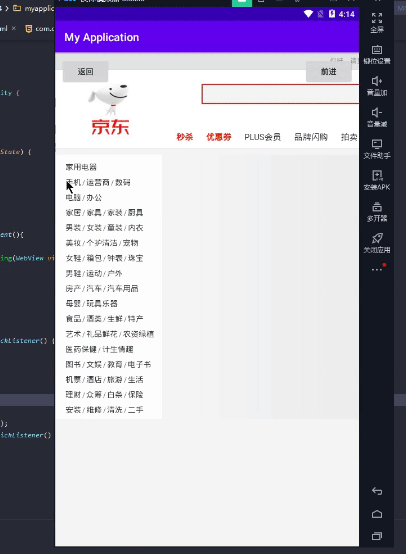Image resolution: width=406 pixels, height=554 pixels.
Task: Select 运营商 in the category list
Action: (x=98, y=182)
